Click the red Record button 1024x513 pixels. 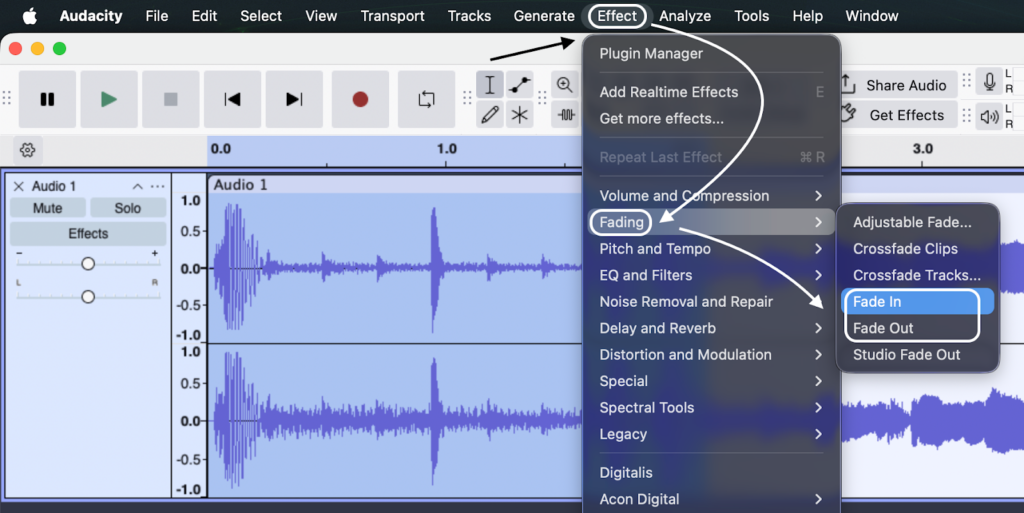click(x=360, y=99)
